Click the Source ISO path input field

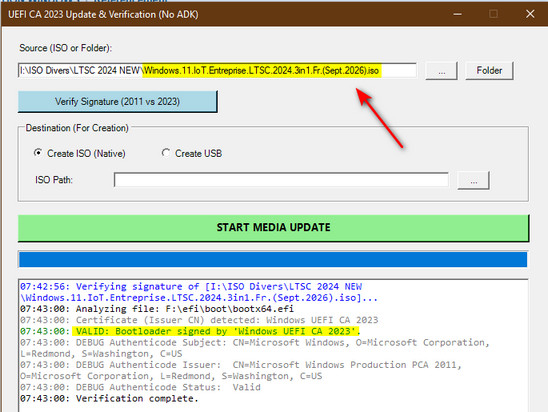click(217, 71)
